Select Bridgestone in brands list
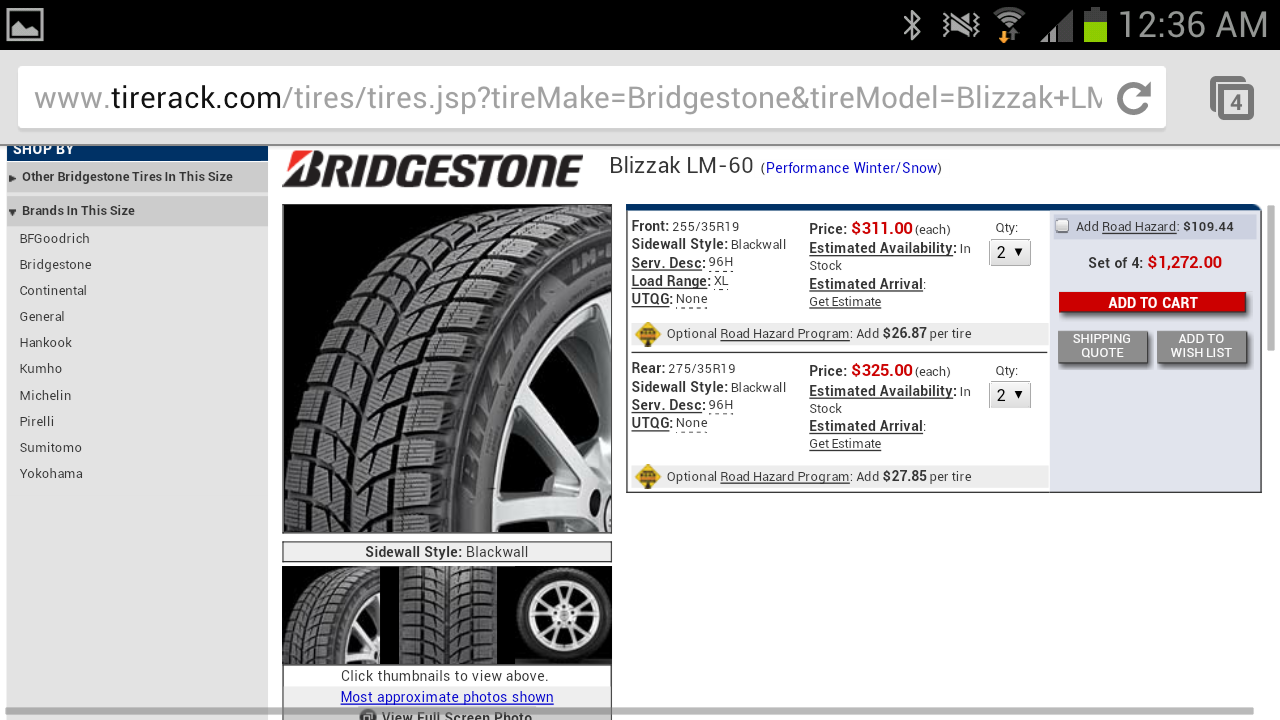Image resolution: width=1280 pixels, height=720 pixels. [x=56, y=265]
